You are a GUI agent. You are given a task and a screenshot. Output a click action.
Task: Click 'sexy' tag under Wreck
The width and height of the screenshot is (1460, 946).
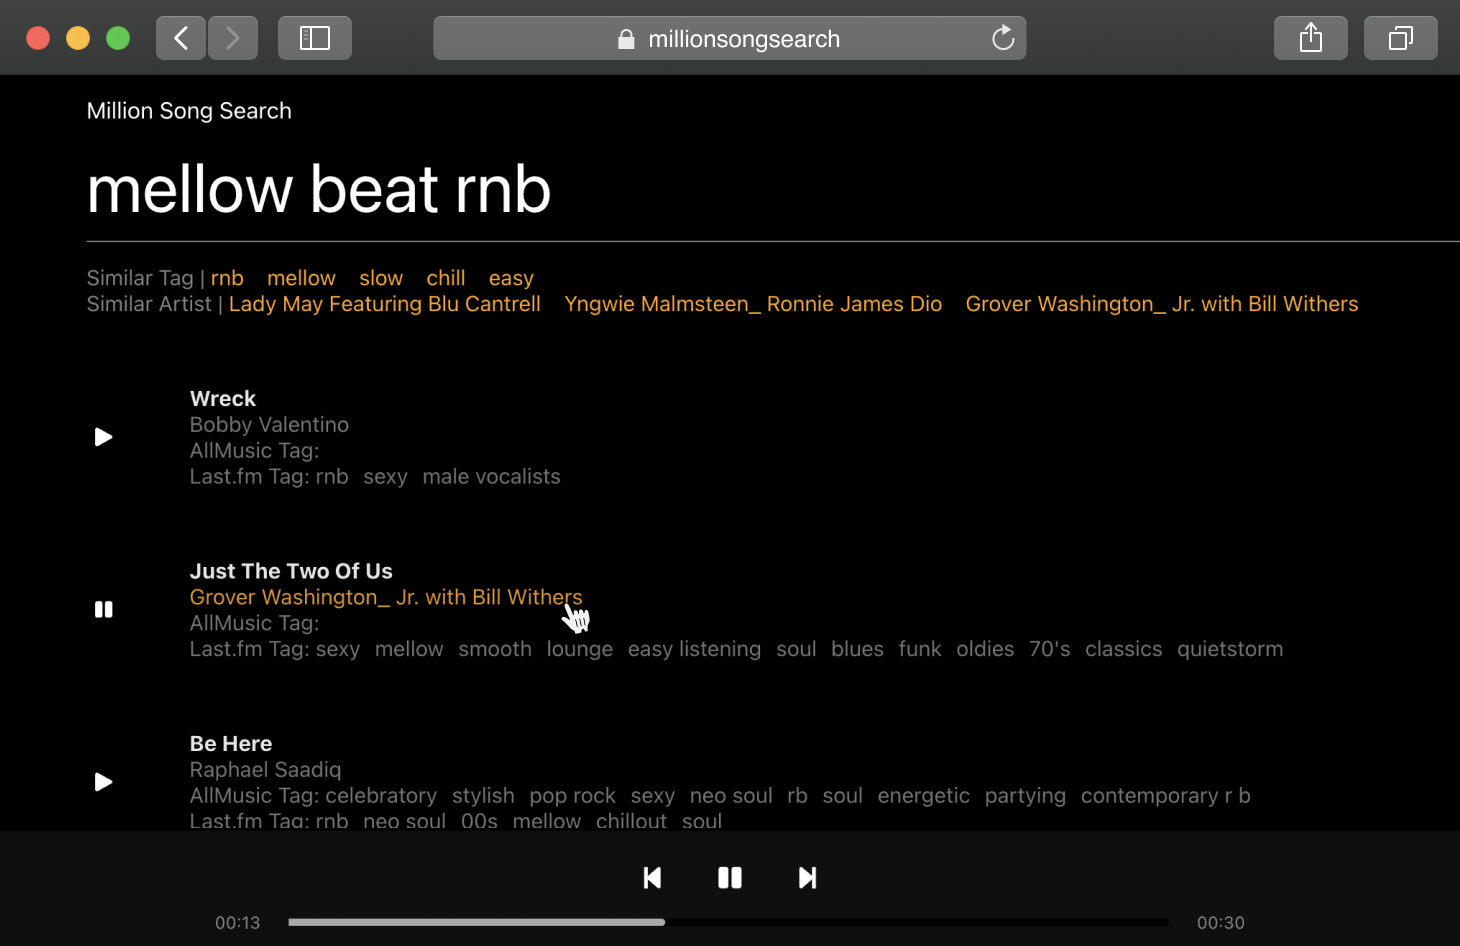pos(385,477)
